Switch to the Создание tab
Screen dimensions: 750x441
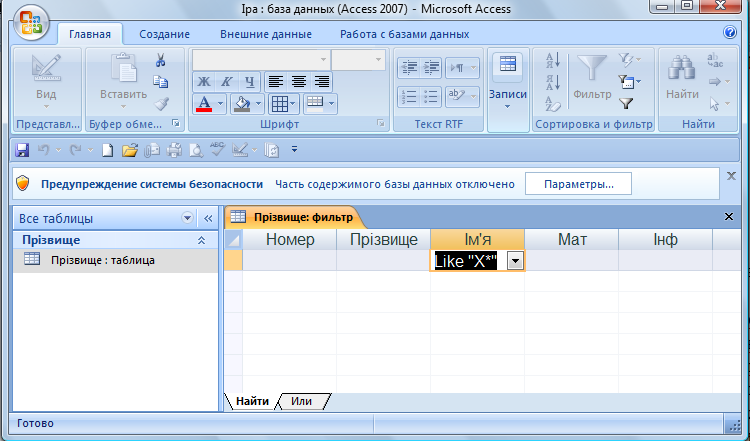click(165, 34)
